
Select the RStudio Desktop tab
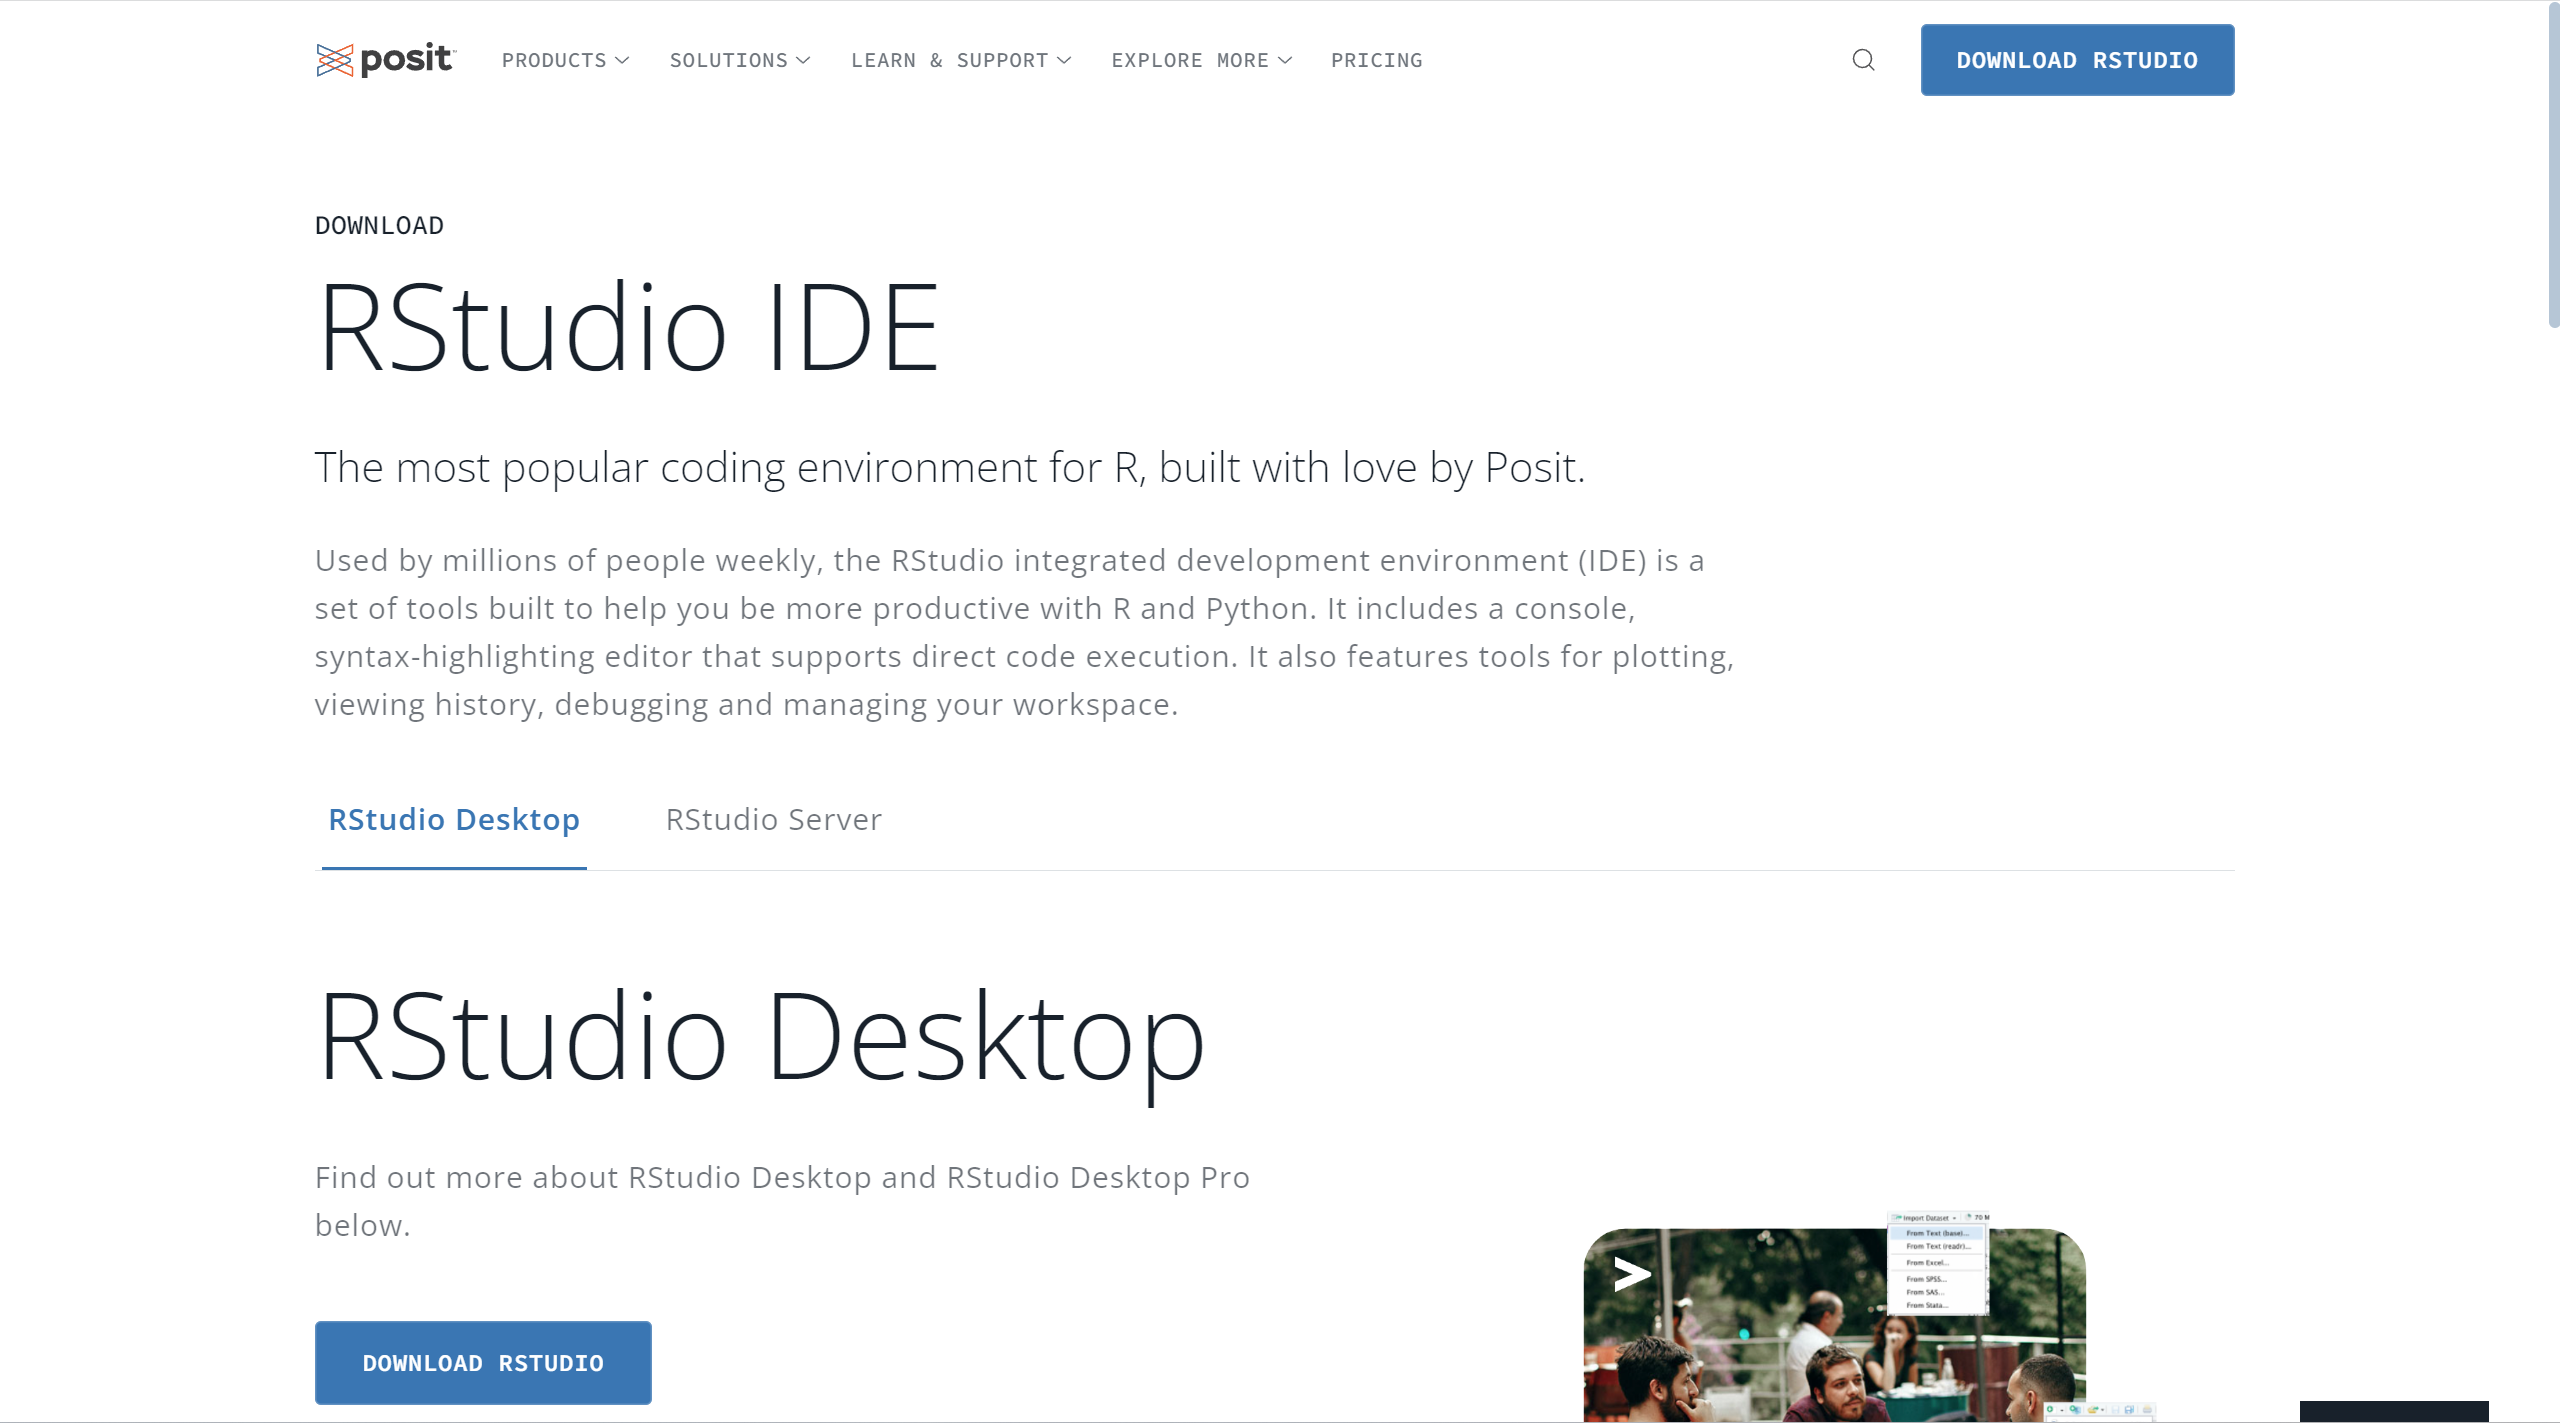pos(453,820)
